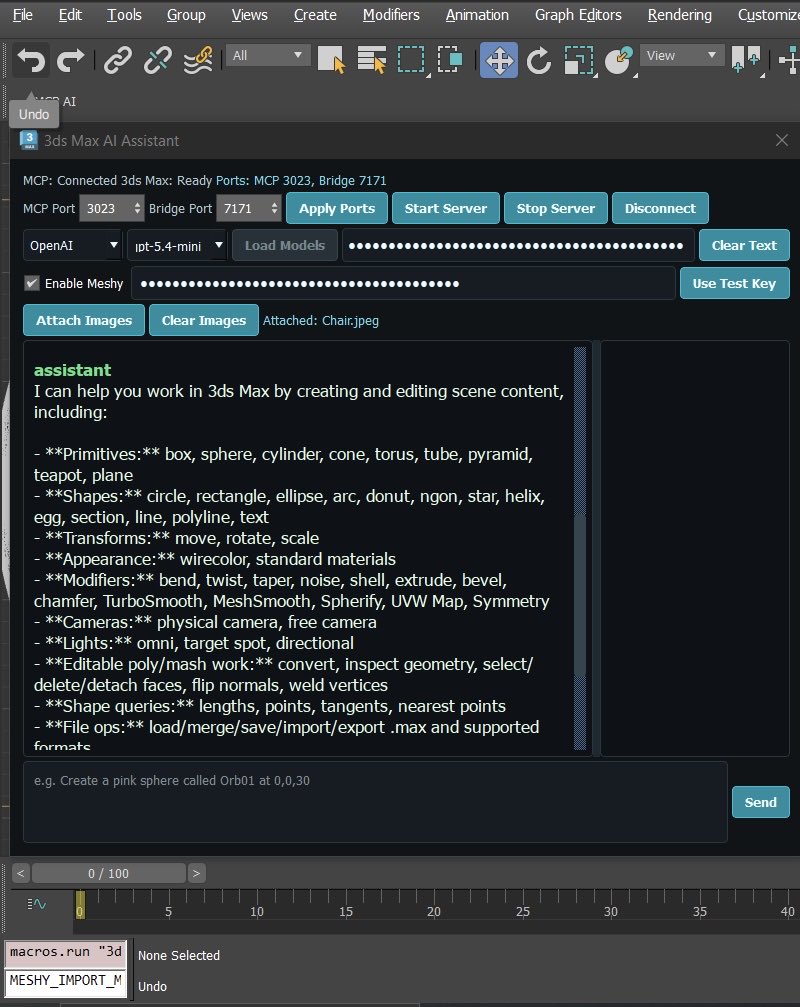Open the Graph Editors menu

pos(578,15)
